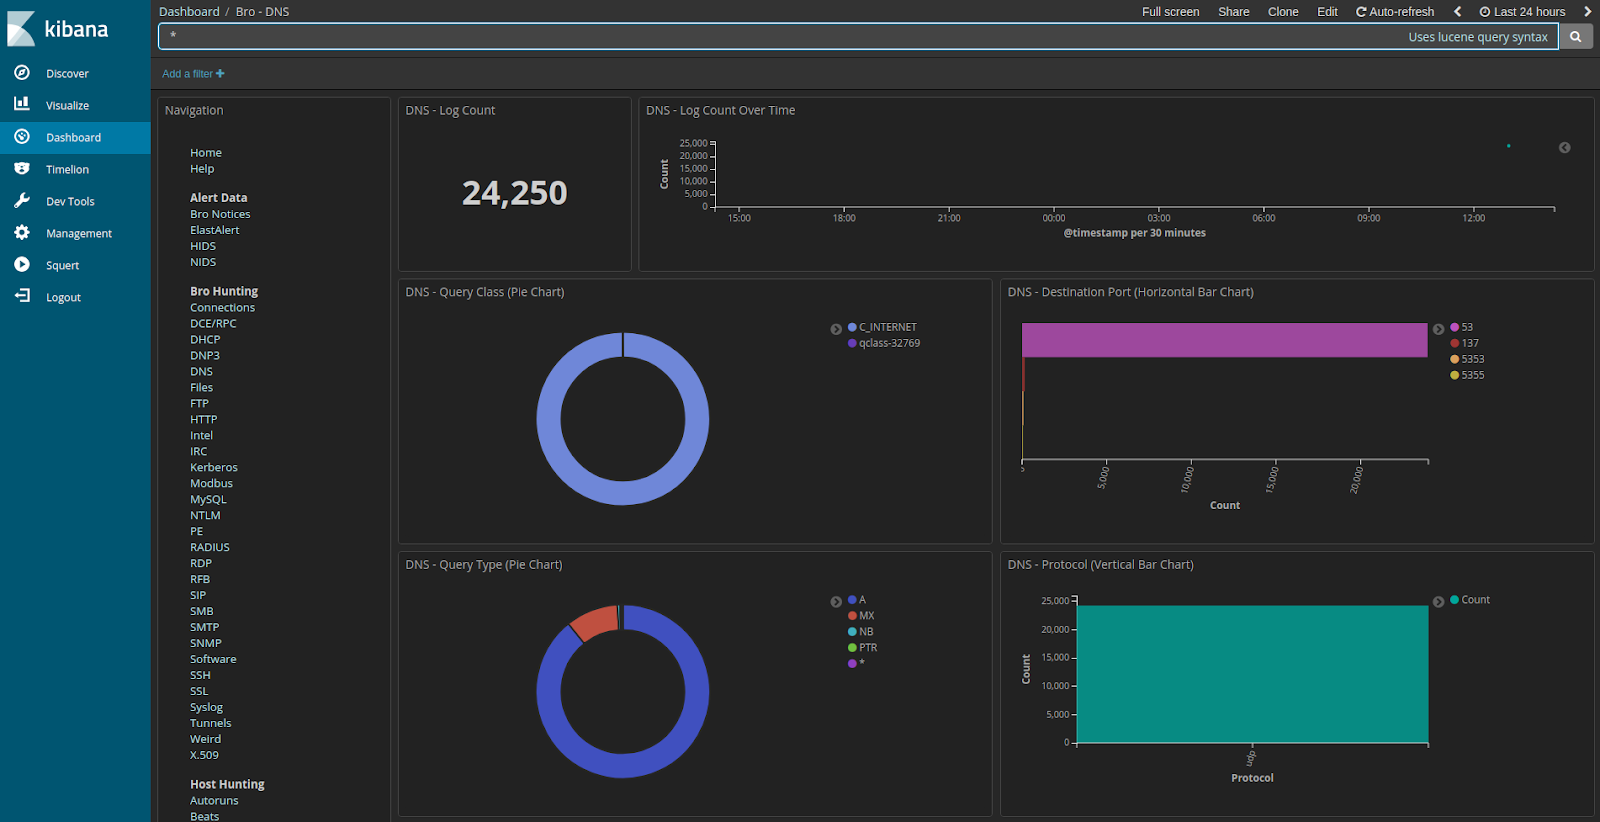Toggle legend on Query Class pie chart

[836, 329]
